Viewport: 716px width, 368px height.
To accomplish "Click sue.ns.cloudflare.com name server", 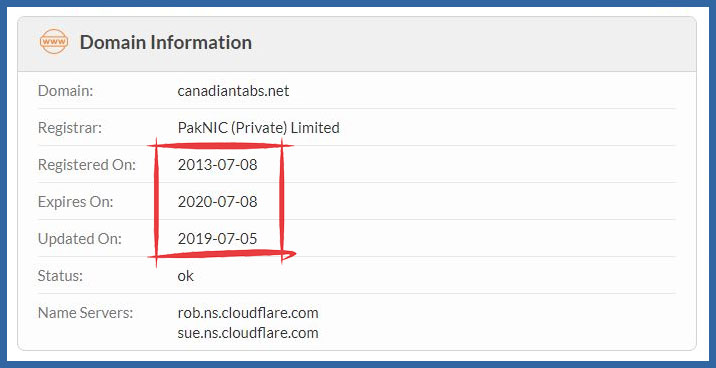I will [248, 333].
